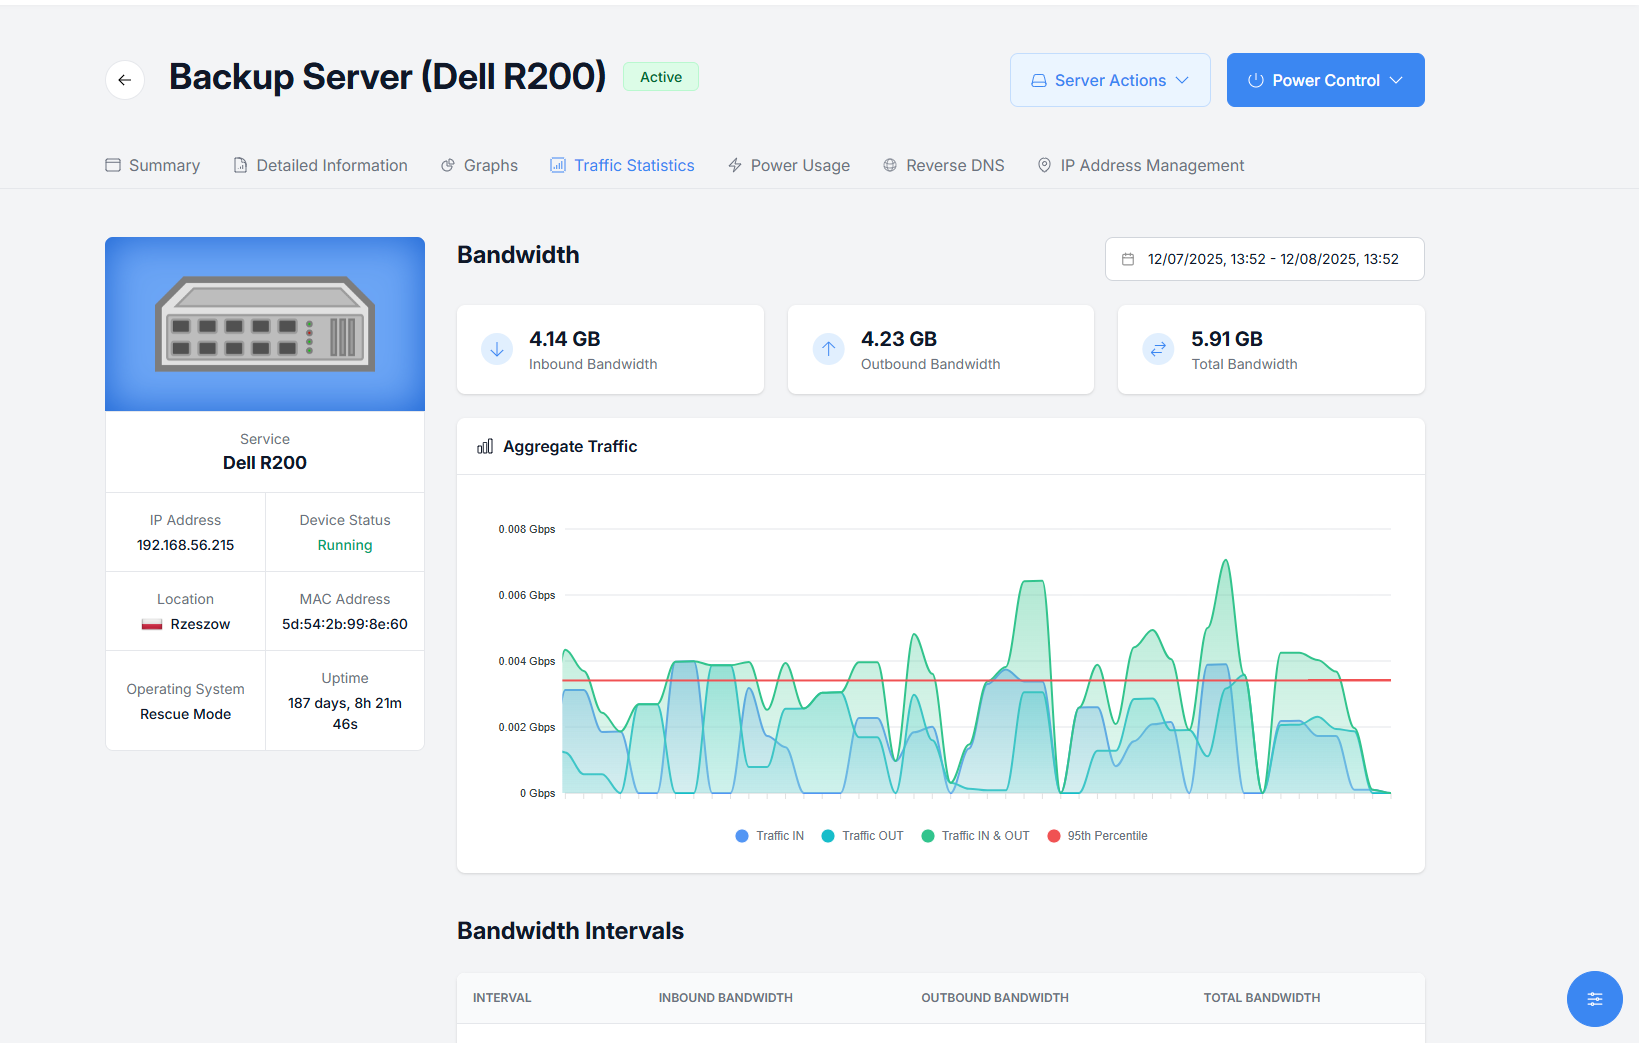This screenshot has height=1043, width=1639.
Task: Click the 4.23 GB outbound value
Action: 899,339
